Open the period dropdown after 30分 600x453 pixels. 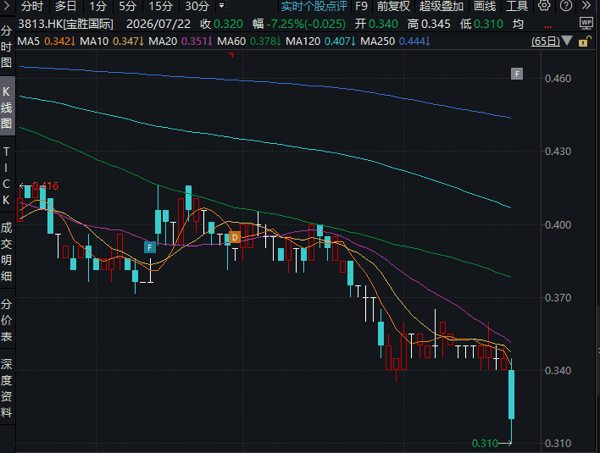pyautogui.click(x=222, y=6)
